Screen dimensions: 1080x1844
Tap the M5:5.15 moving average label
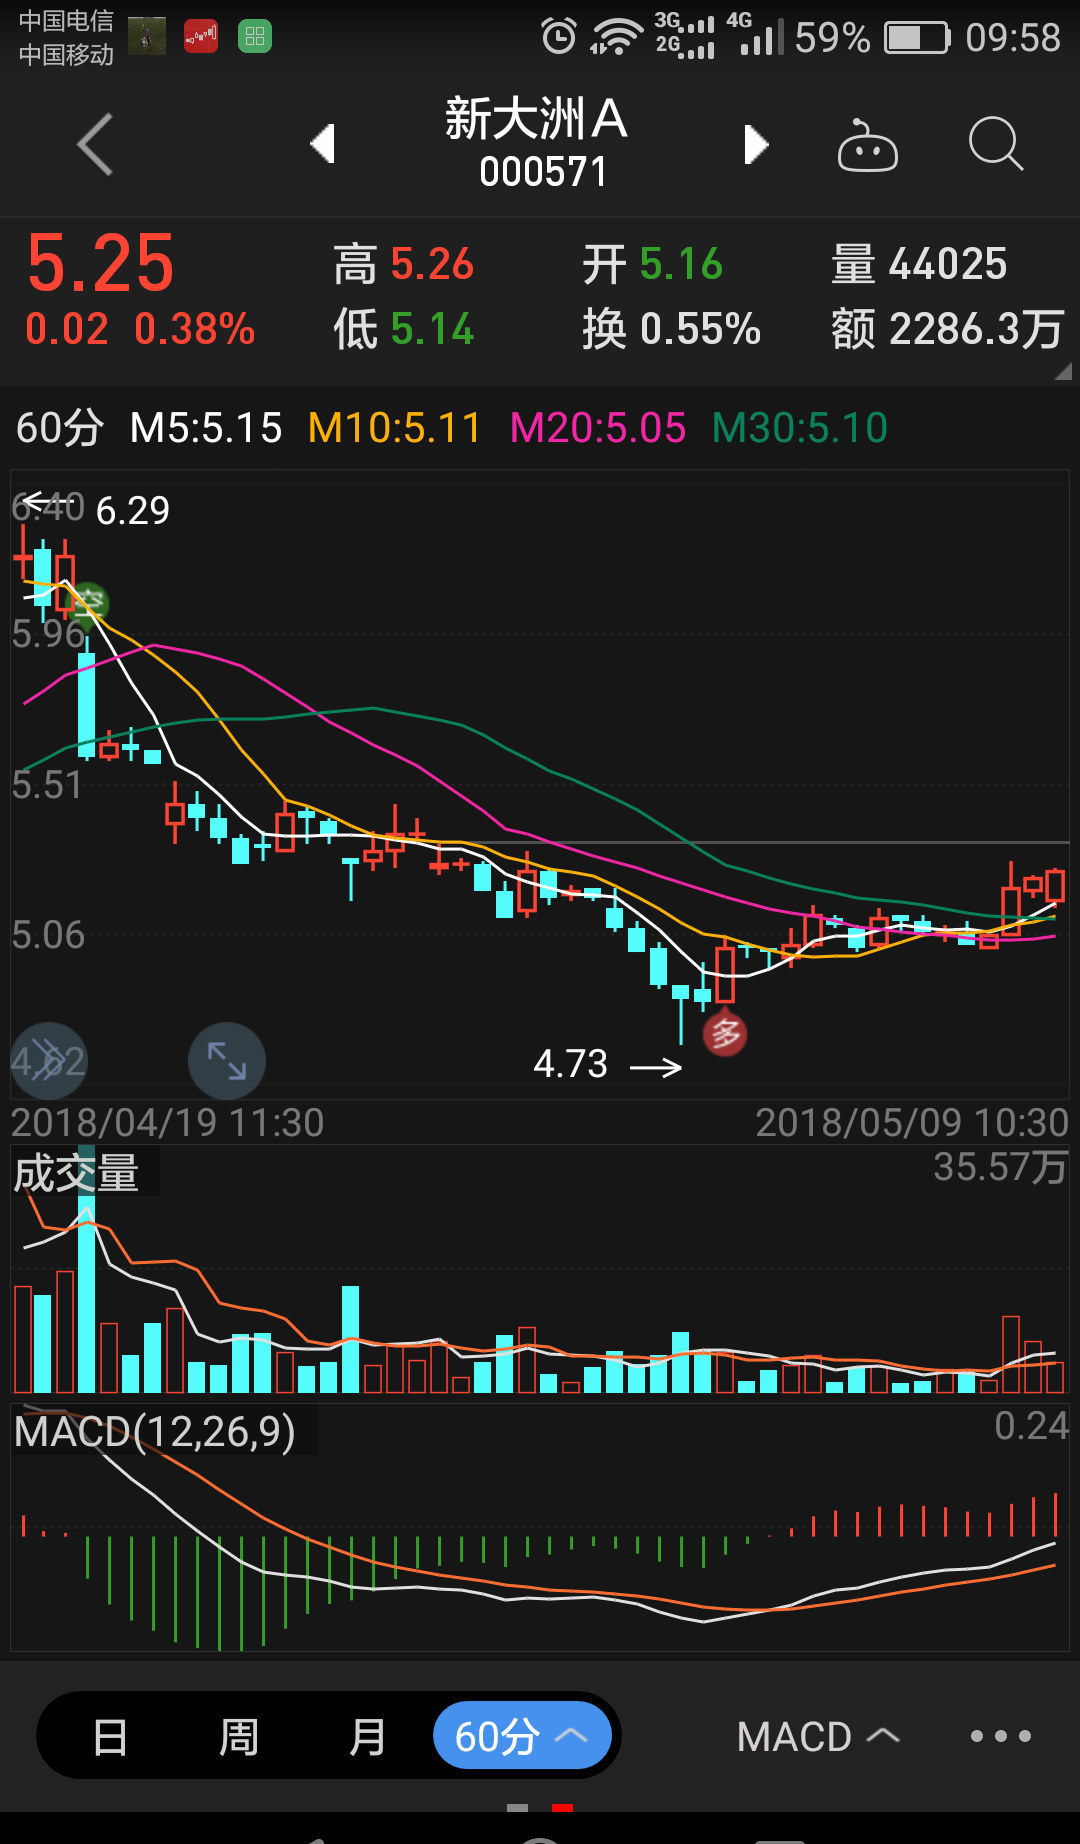tap(206, 428)
